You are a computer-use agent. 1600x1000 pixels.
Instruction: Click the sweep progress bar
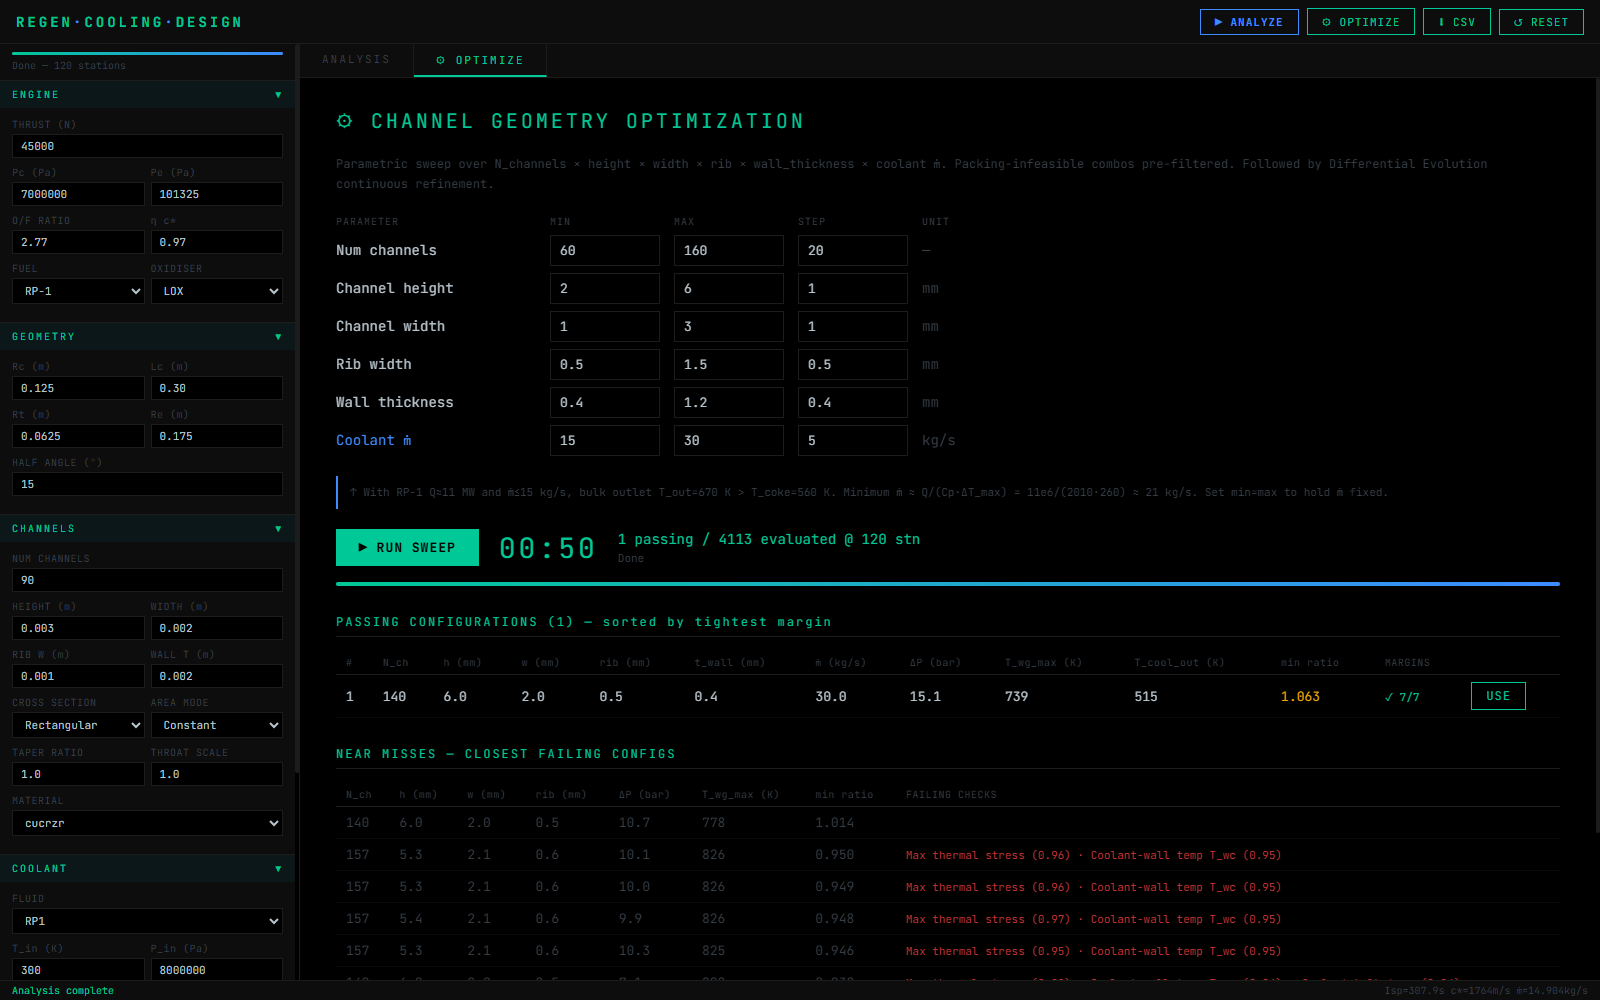(948, 584)
